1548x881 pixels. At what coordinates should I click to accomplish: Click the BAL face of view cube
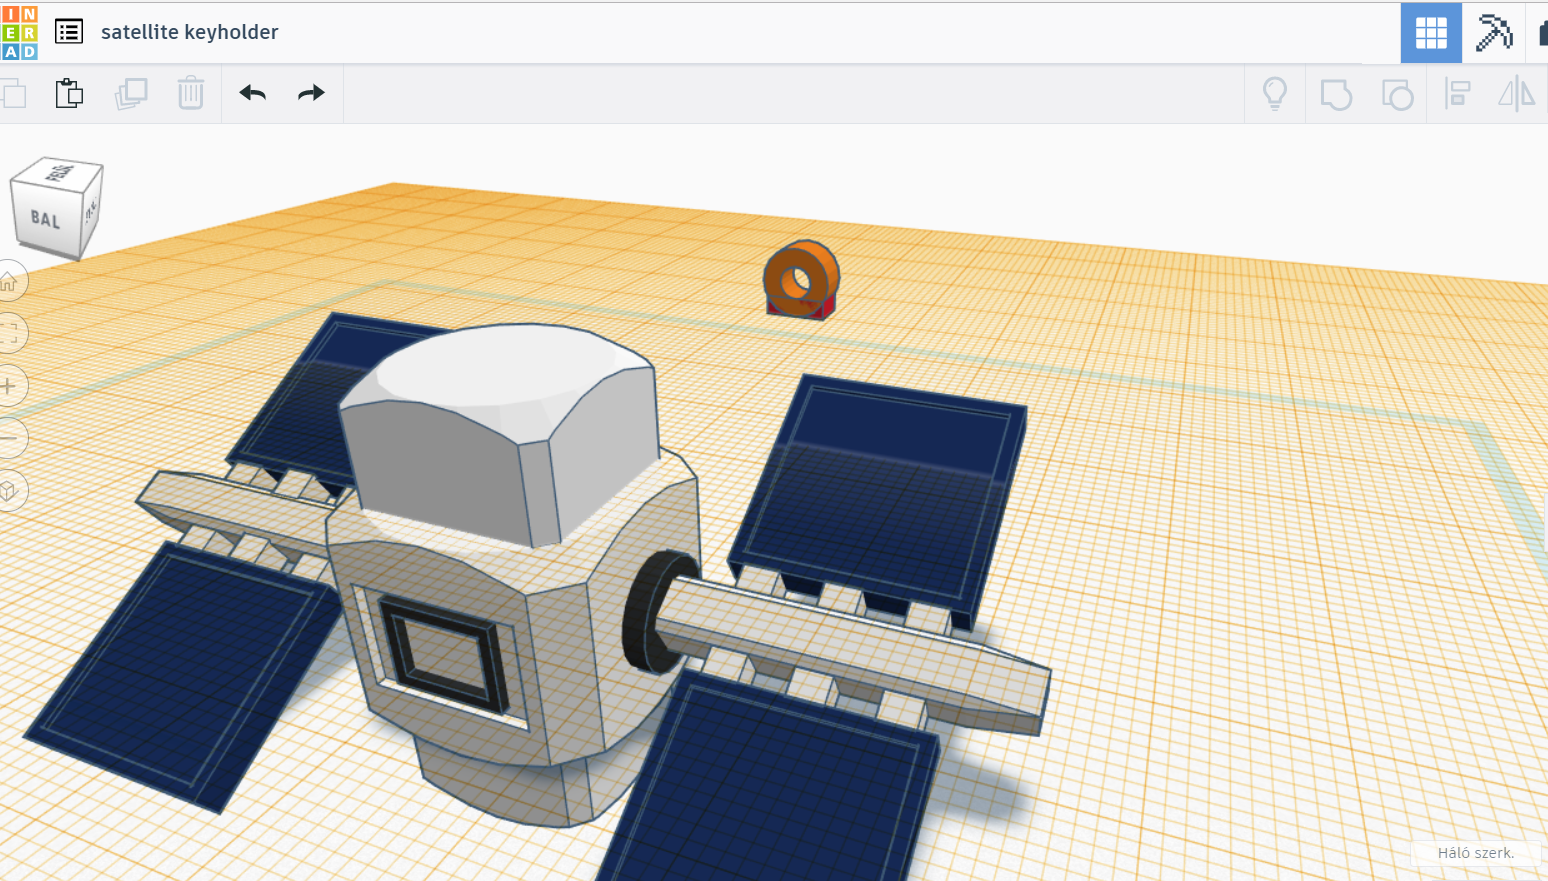(45, 218)
